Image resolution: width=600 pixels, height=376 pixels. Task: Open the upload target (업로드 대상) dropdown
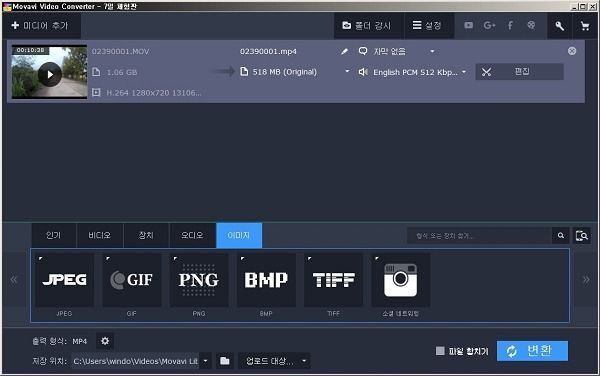click(274, 361)
